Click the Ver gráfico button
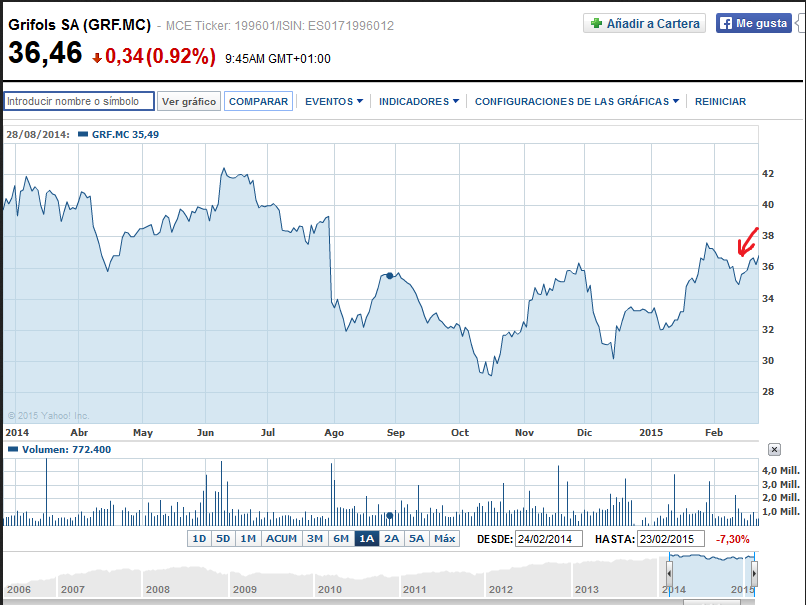Viewport: 806px width, 614px height. tap(189, 101)
